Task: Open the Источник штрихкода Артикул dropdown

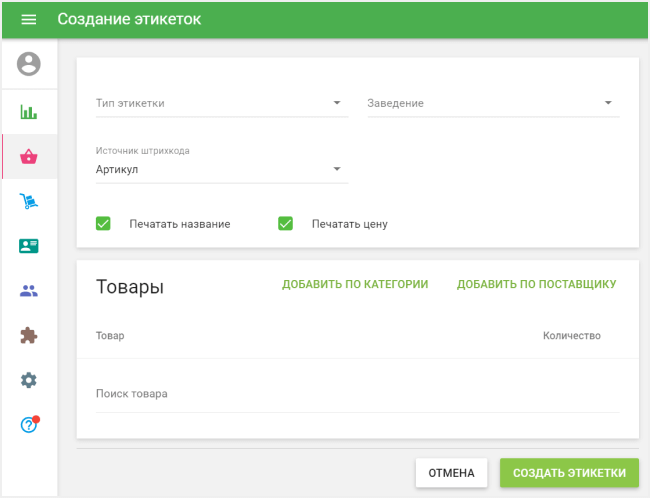Action: coord(222,169)
